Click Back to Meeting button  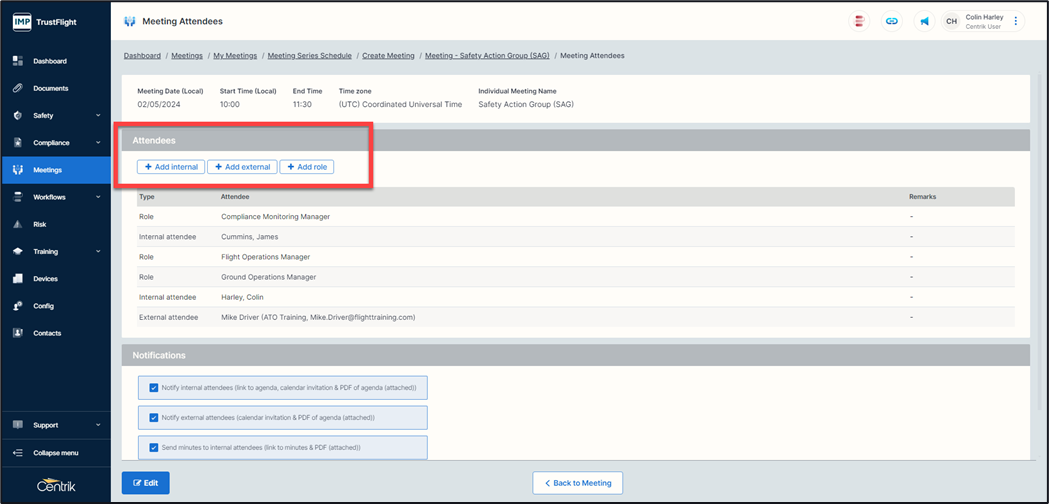[578, 483]
